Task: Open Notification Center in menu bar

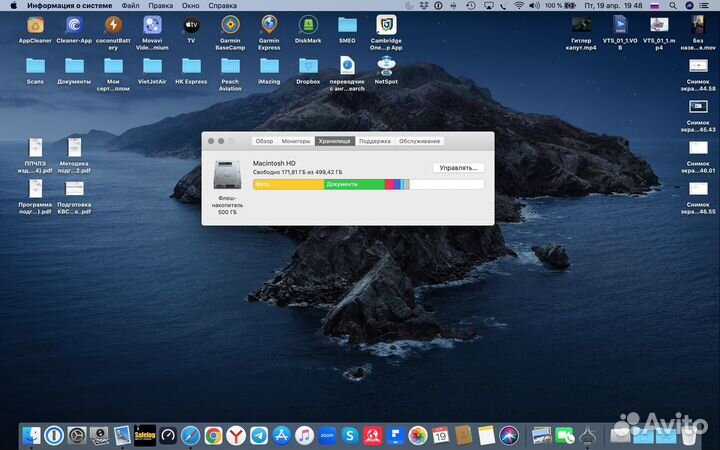Action: 703,6
